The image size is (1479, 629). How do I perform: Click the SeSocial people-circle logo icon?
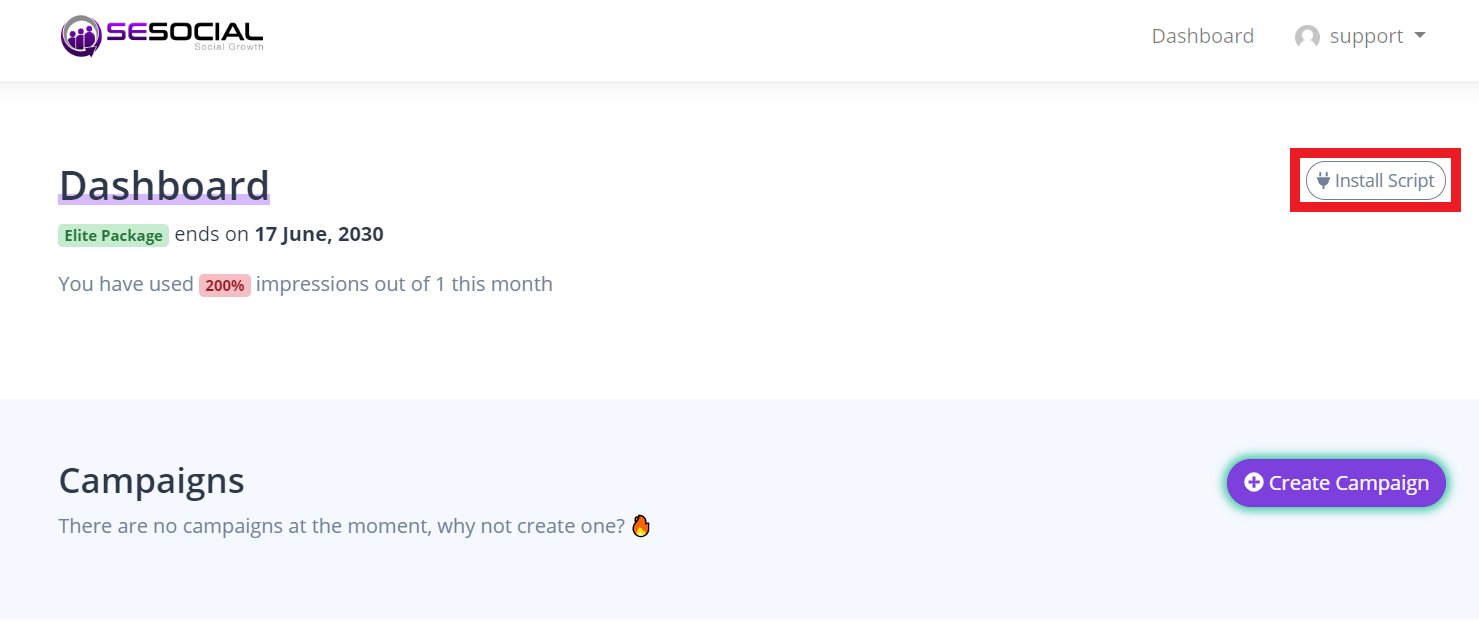pos(81,37)
